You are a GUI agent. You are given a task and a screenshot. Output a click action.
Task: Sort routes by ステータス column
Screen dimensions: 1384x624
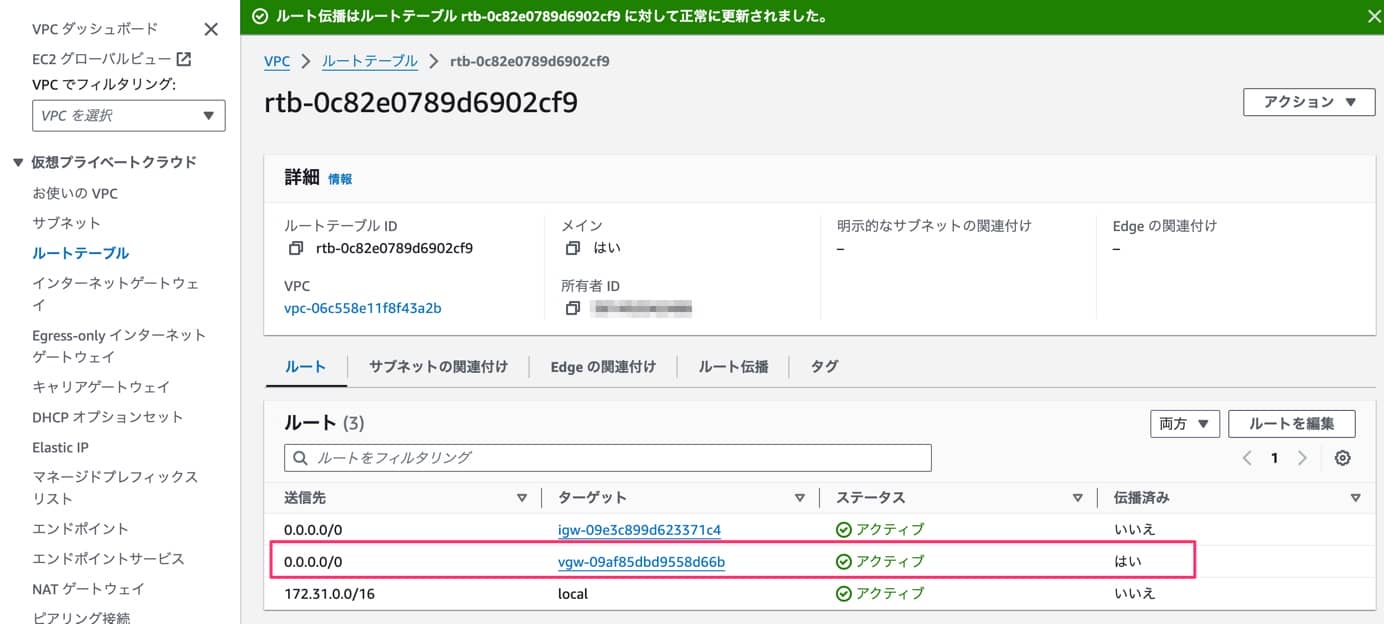pyautogui.click(x=1077, y=497)
